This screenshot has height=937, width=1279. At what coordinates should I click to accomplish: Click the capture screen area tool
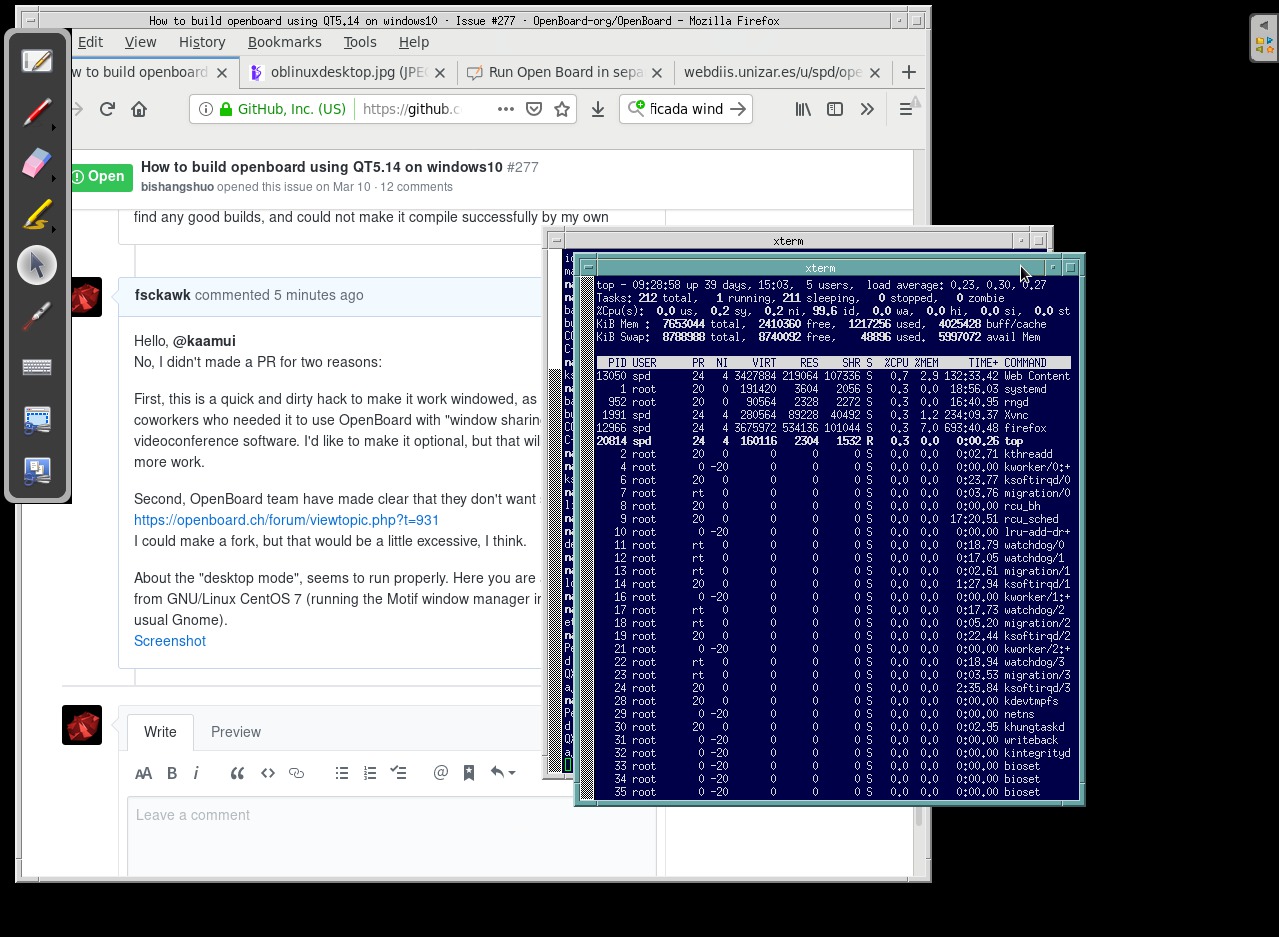(x=37, y=419)
